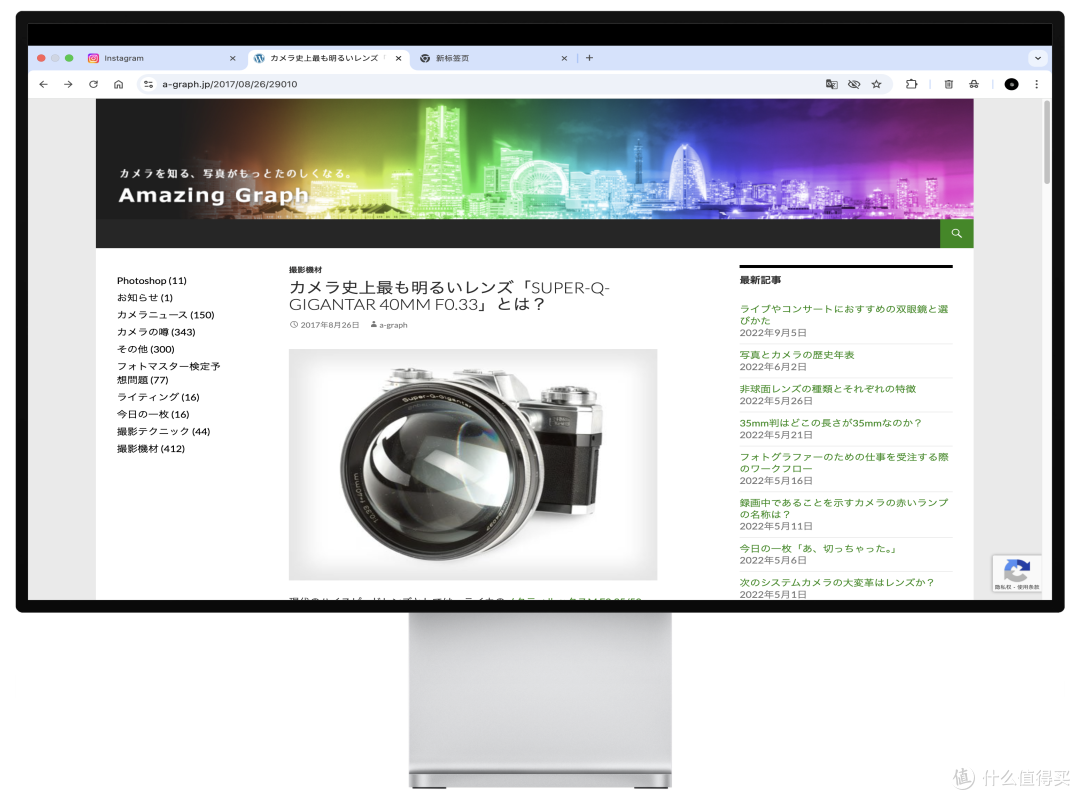Open the お知らせ (1) category
Image resolution: width=1080 pixels, height=800 pixels.
[x=145, y=298]
